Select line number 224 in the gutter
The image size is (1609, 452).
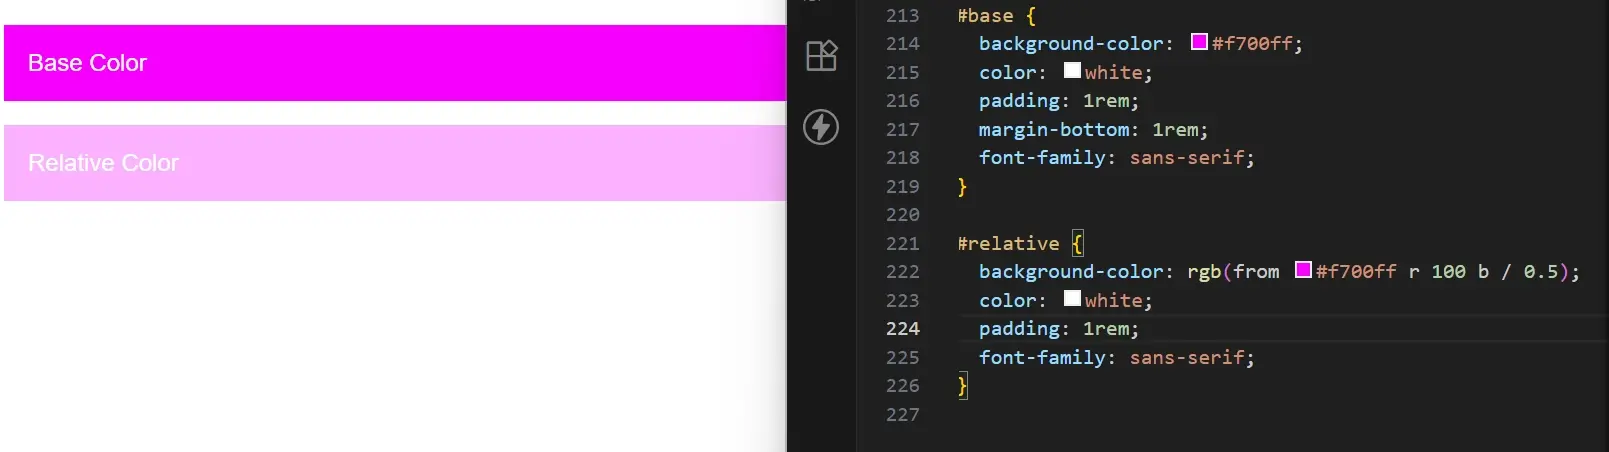pos(902,329)
